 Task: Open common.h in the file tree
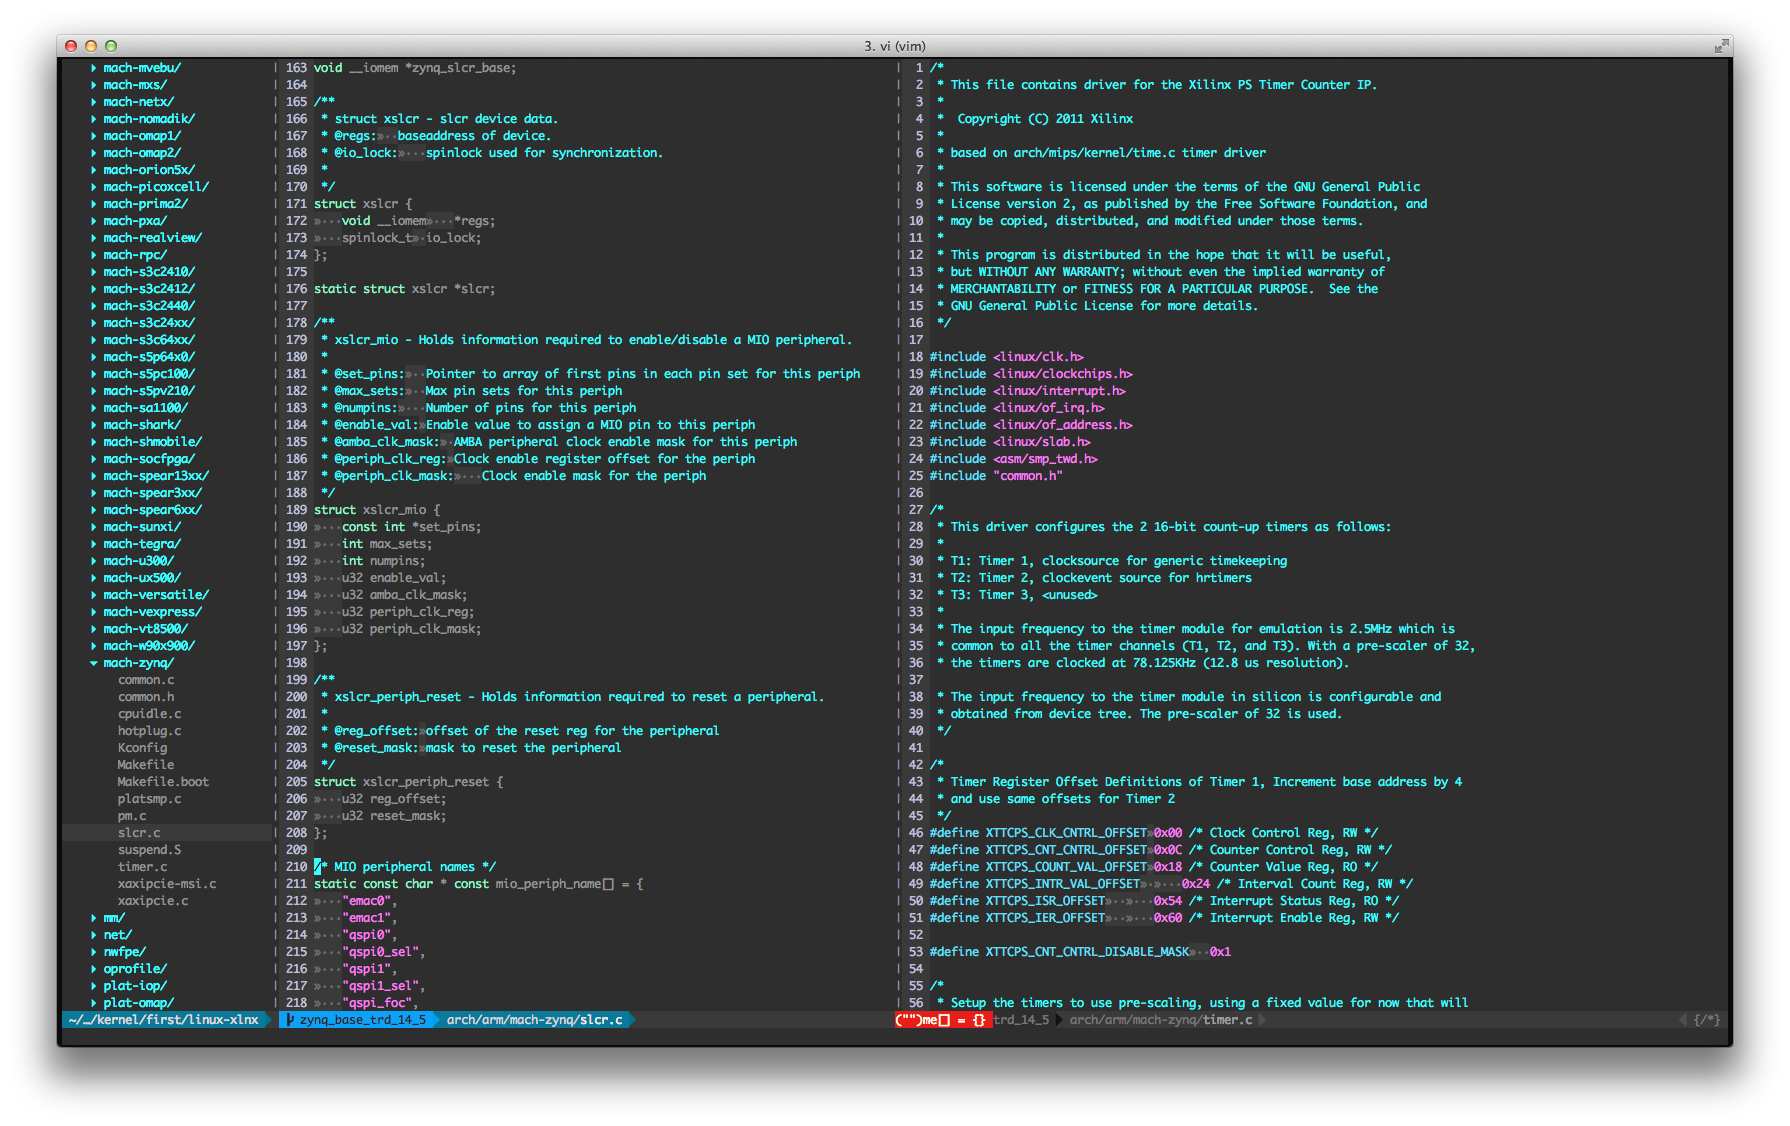pos(146,697)
